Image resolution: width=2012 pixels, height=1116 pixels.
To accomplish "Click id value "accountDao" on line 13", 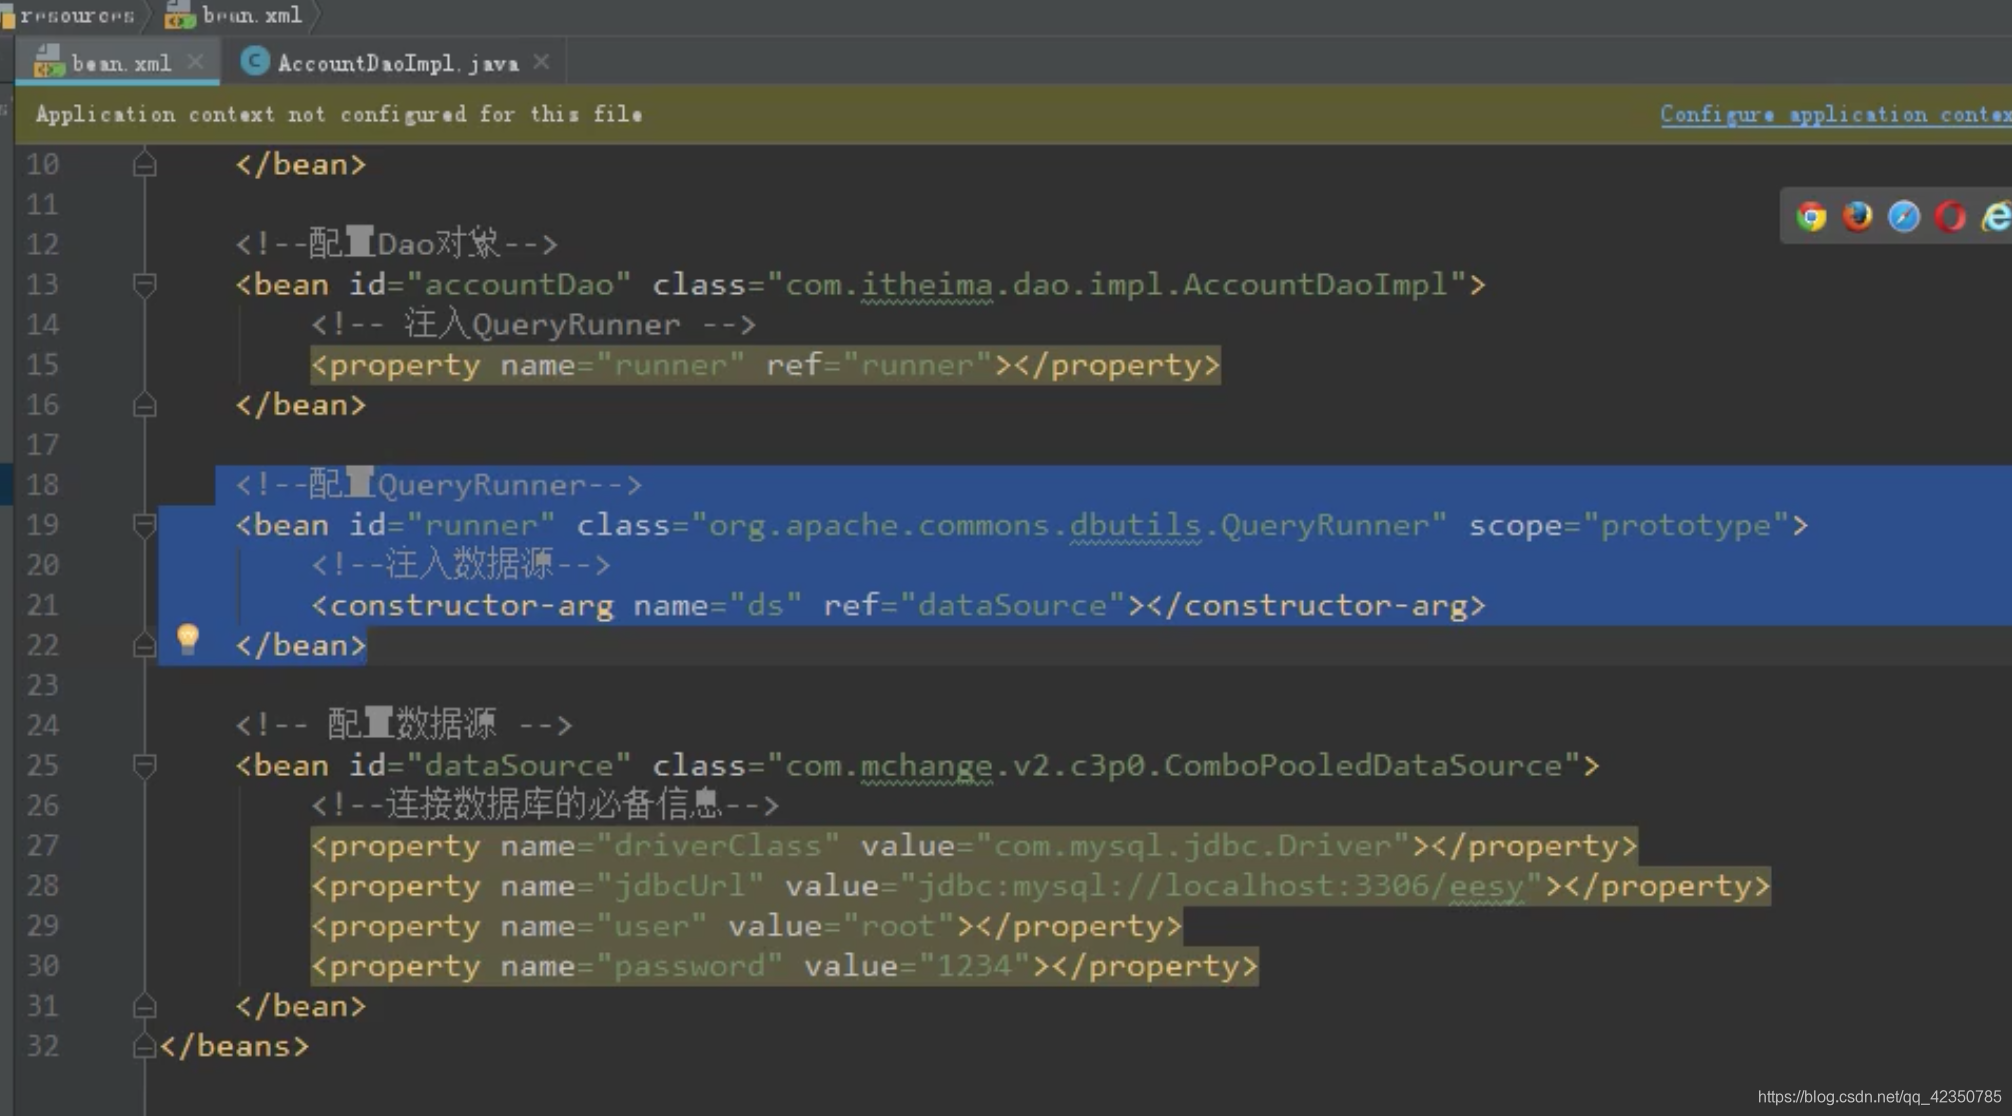I will [518, 285].
